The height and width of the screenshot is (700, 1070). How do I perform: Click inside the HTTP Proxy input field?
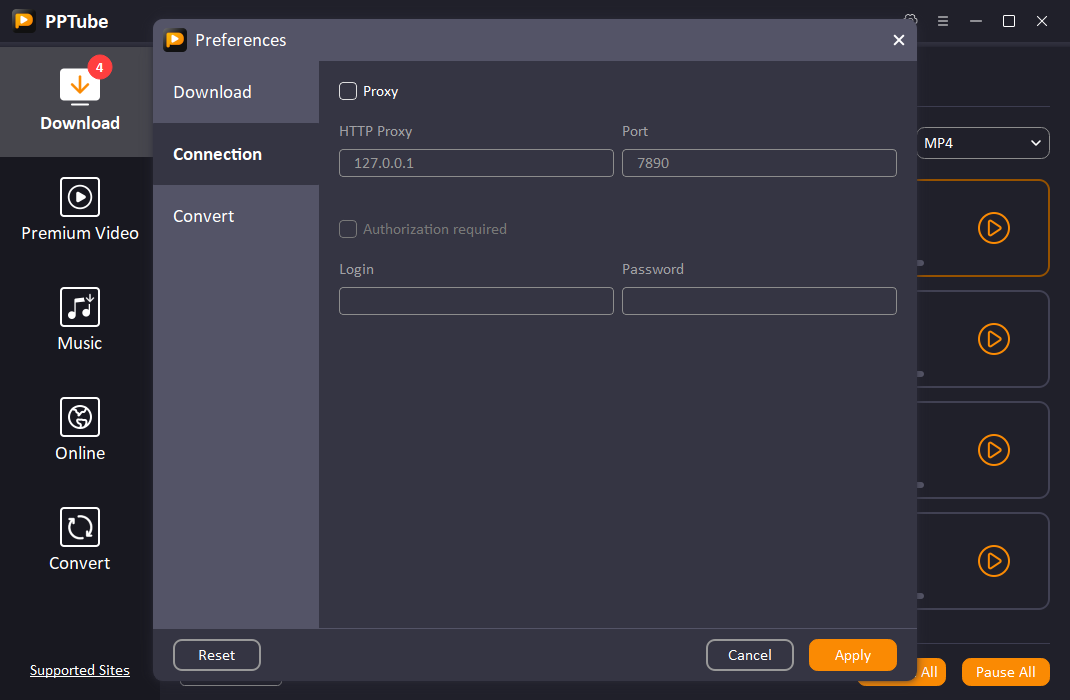tap(476, 162)
